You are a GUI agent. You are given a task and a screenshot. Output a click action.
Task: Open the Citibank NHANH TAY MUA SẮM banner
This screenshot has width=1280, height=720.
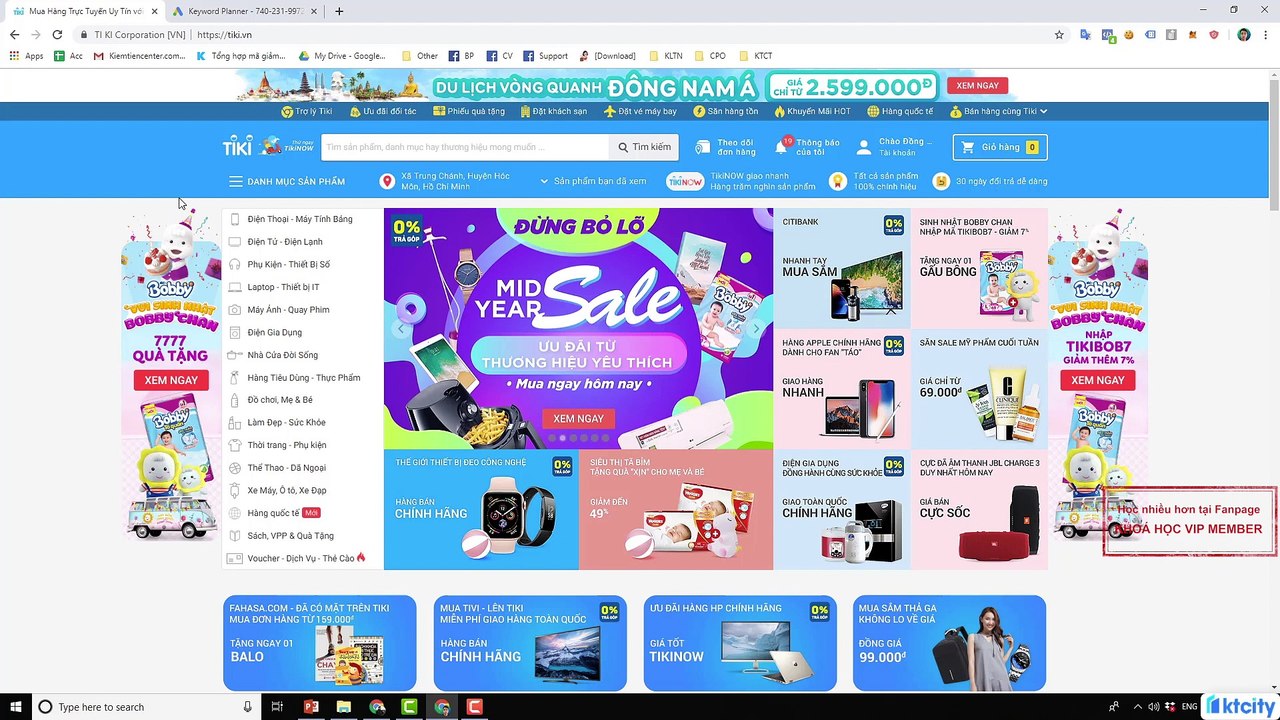click(x=842, y=268)
